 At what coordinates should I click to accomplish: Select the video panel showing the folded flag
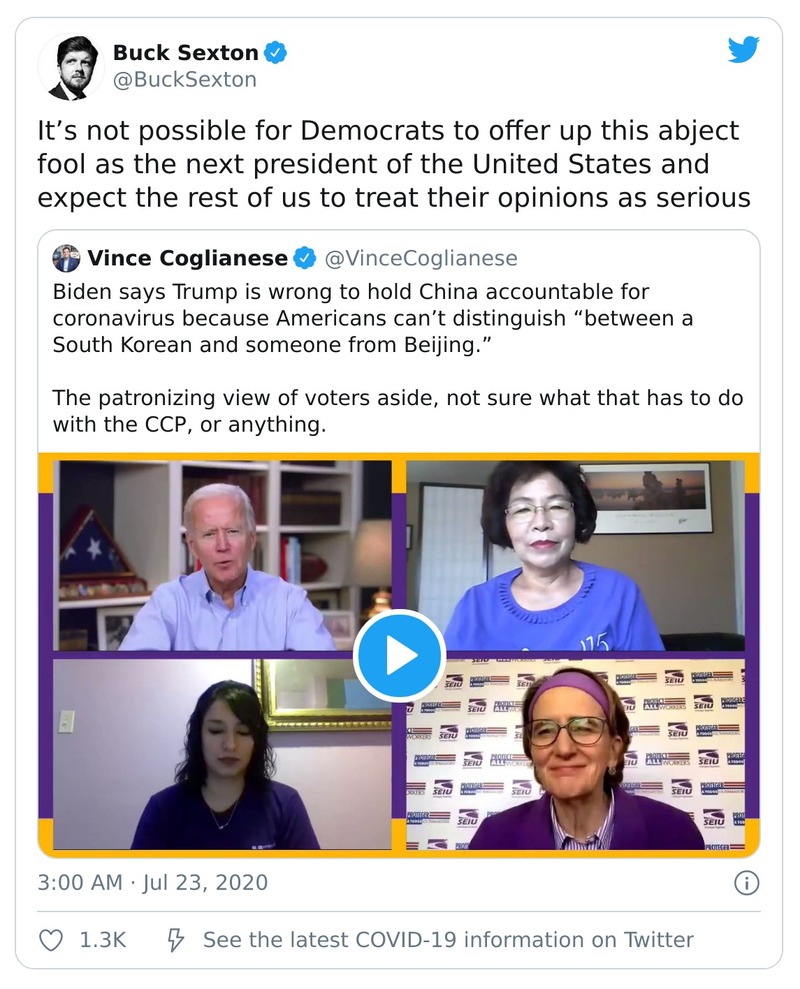point(222,555)
